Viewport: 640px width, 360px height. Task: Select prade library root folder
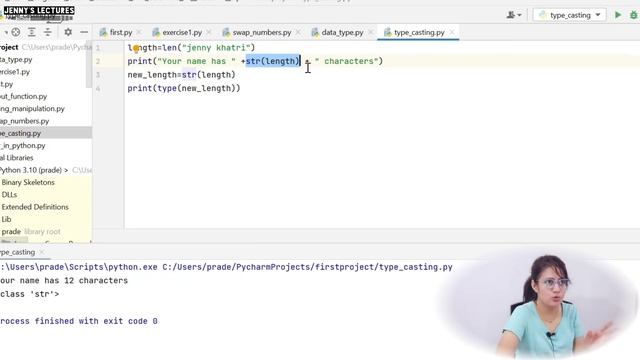(x=31, y=231)
